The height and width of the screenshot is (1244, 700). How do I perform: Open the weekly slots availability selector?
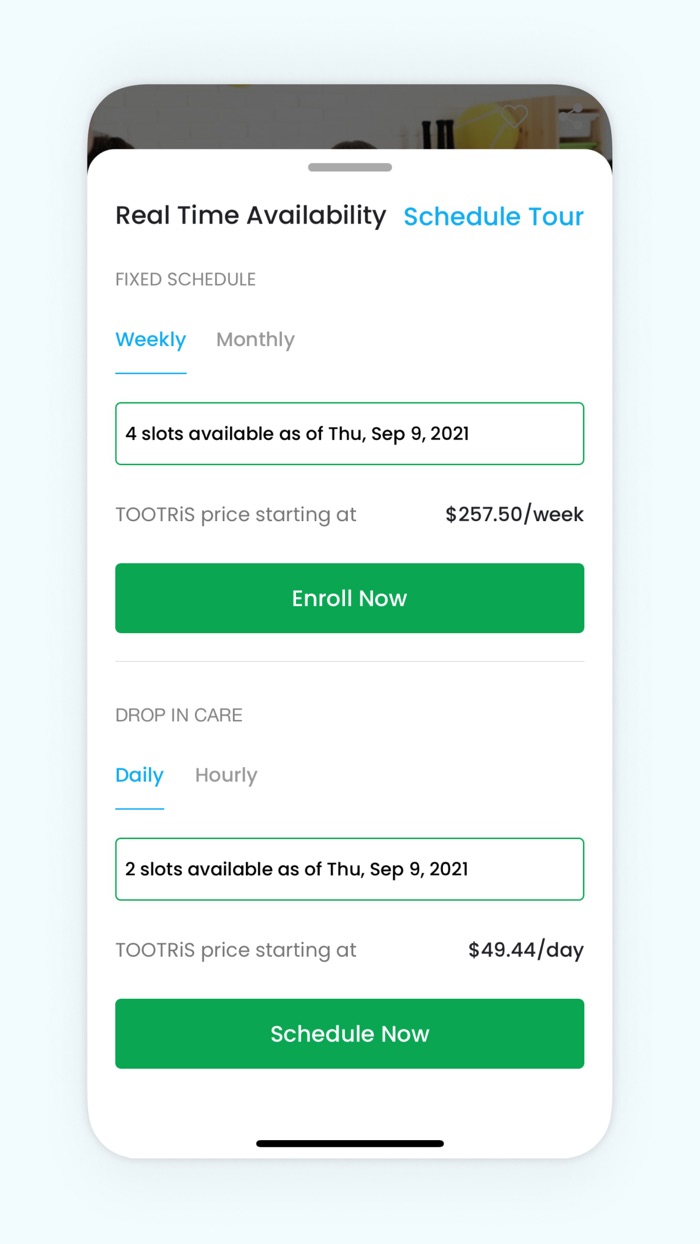coord(349,433)
